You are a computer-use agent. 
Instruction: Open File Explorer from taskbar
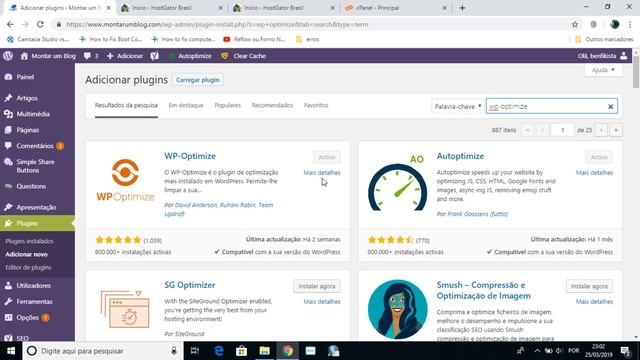click(264, 351)
